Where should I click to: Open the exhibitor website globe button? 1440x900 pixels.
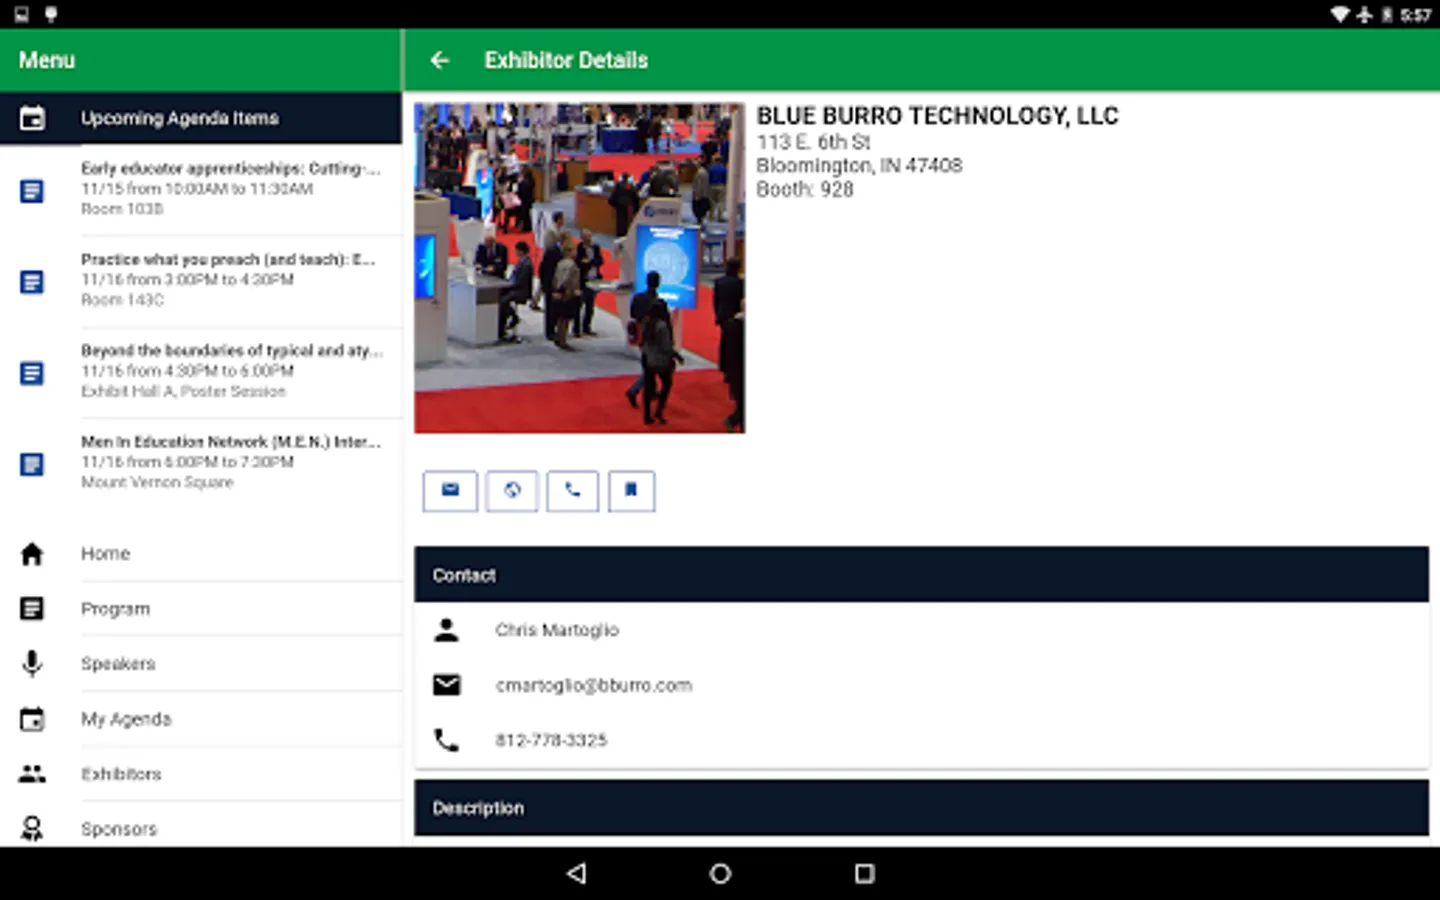[x=512, y=491]
